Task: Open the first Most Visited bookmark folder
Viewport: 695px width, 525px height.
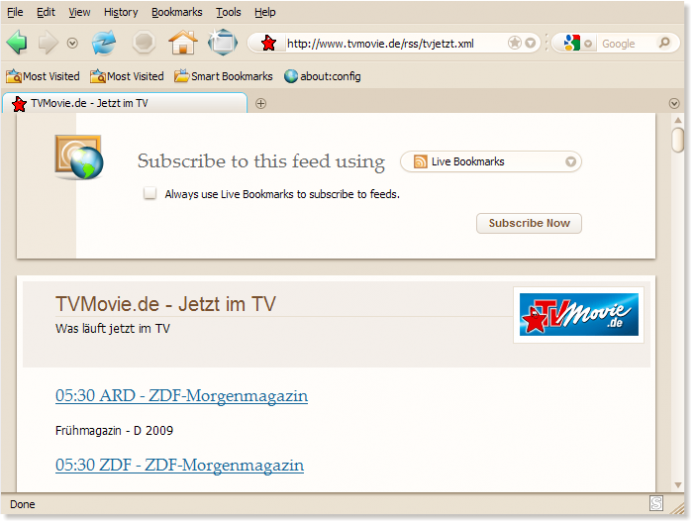Action: coord(43,76)
